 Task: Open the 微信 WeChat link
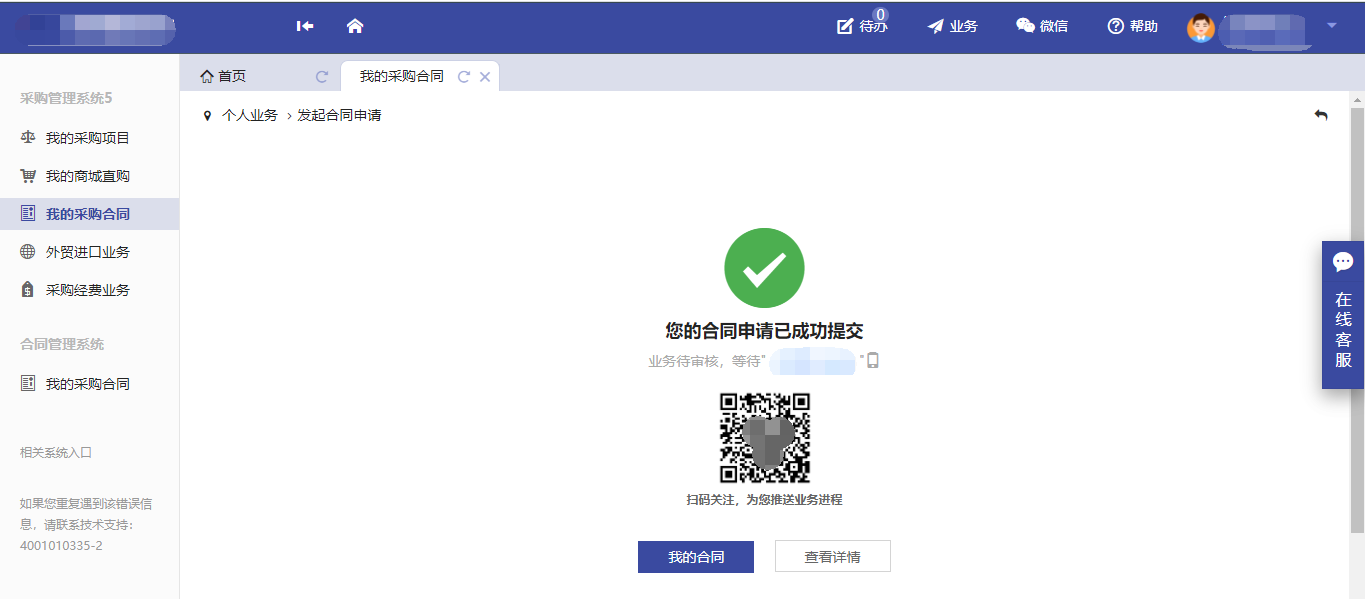tap(1041, 26)
